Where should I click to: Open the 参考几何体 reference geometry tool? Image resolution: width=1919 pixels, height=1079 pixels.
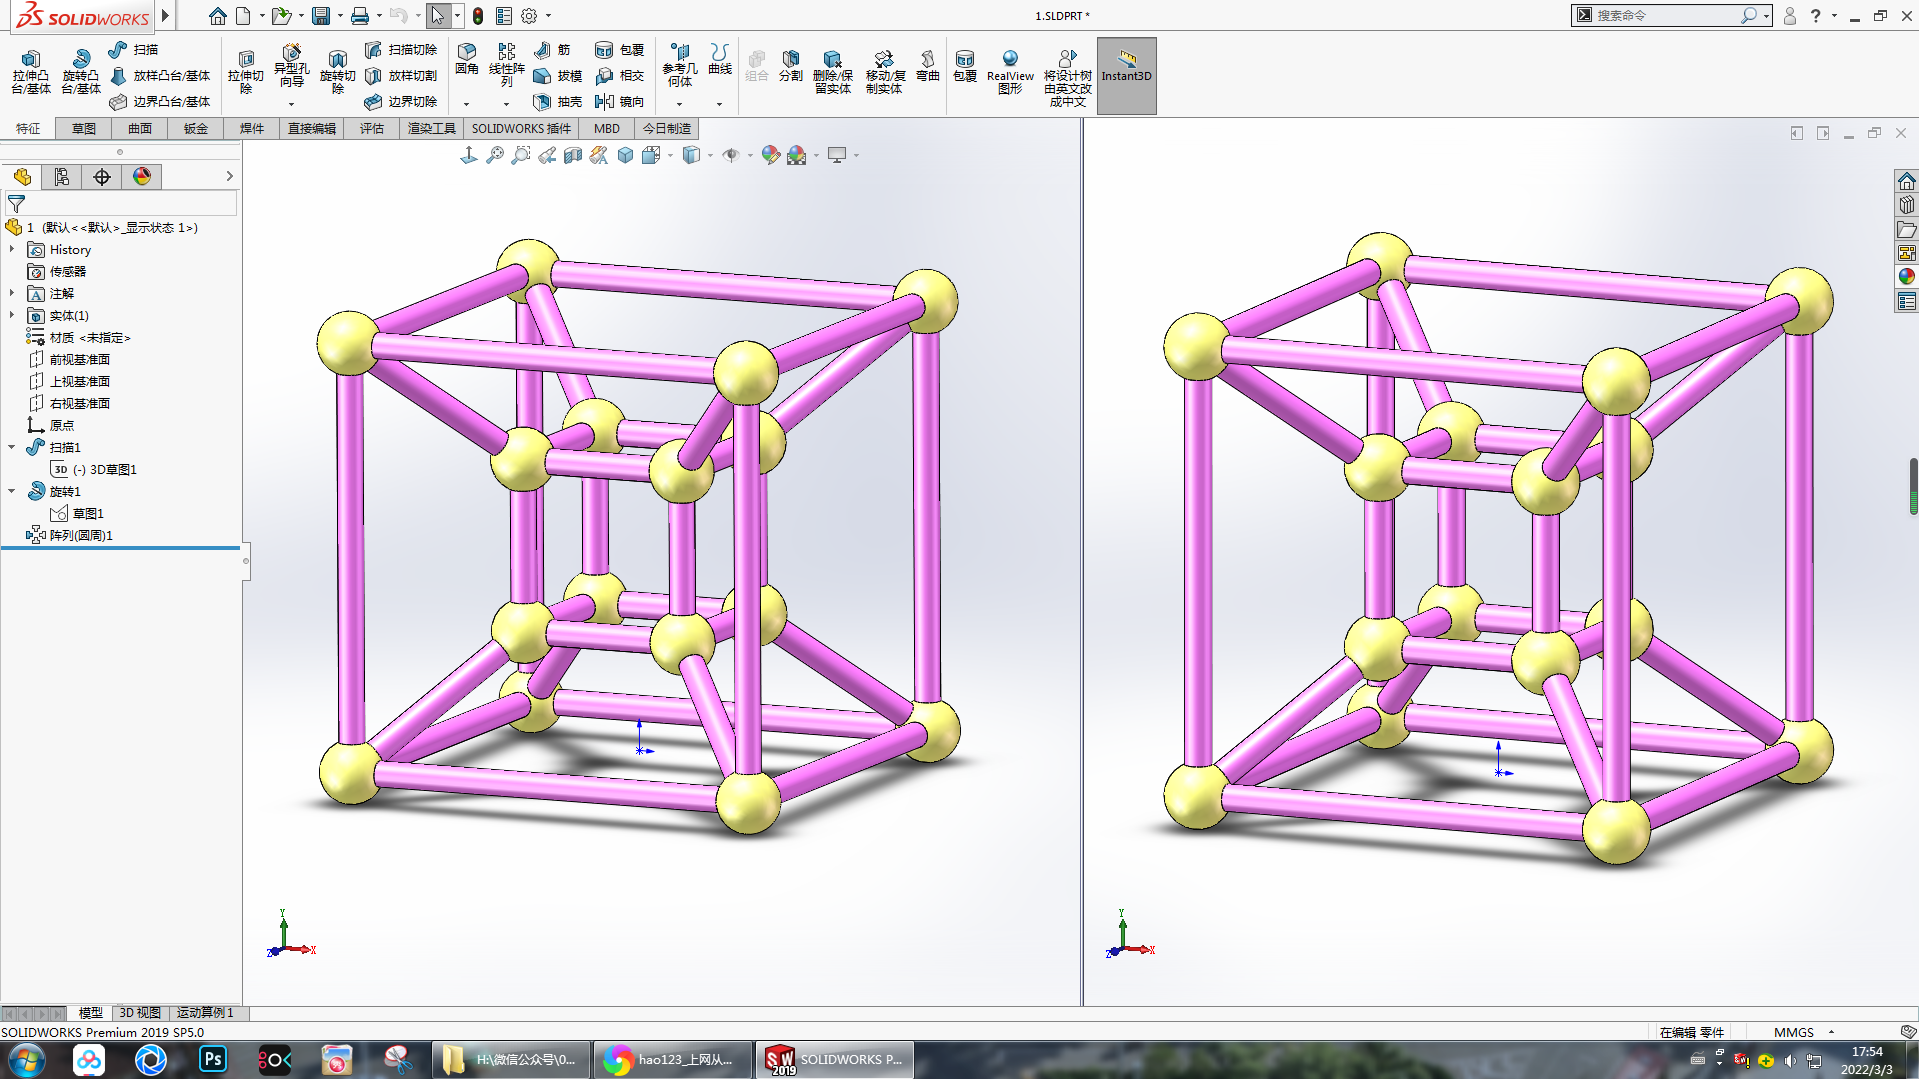[680, 65]
